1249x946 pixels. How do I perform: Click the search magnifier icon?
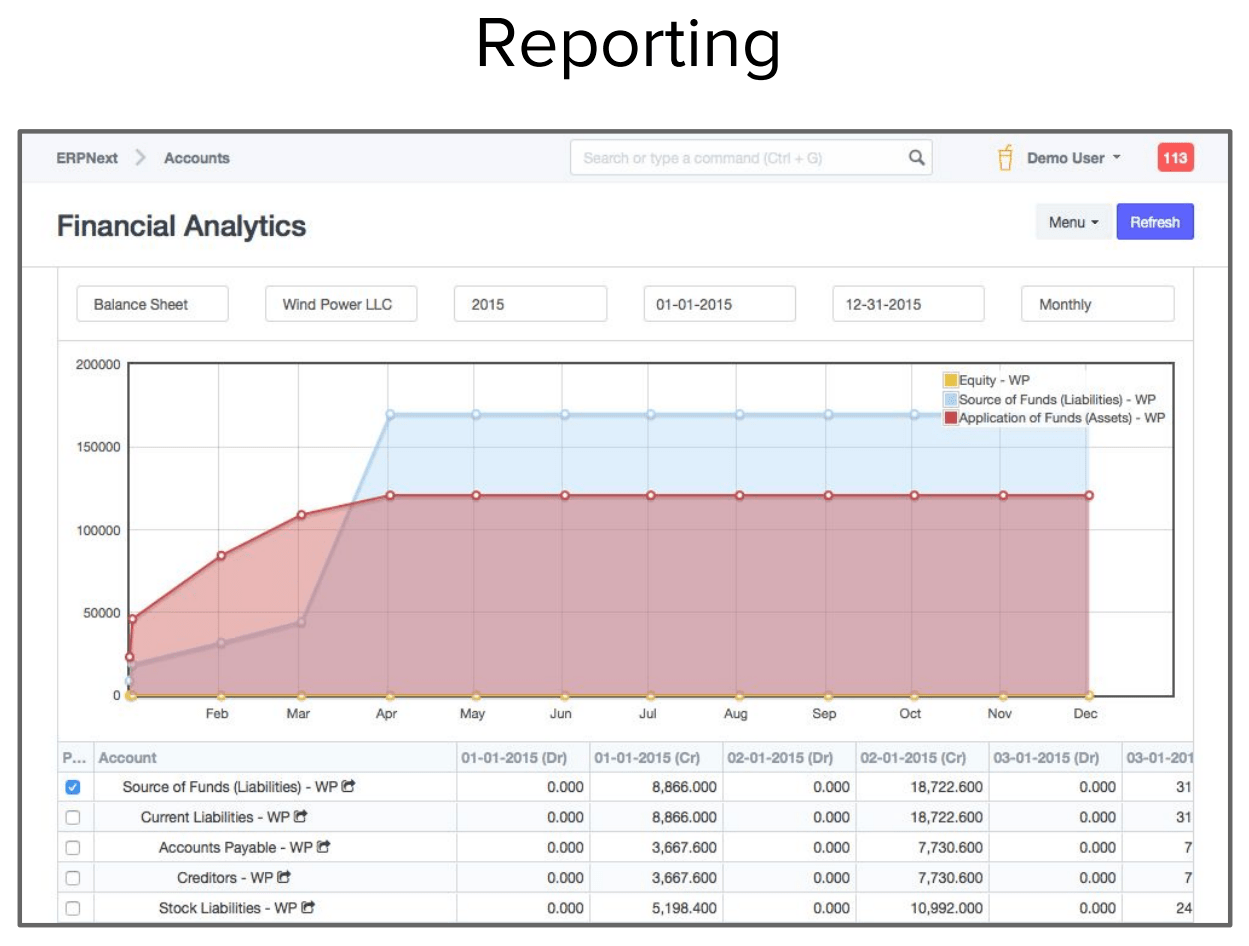point(916,157)
